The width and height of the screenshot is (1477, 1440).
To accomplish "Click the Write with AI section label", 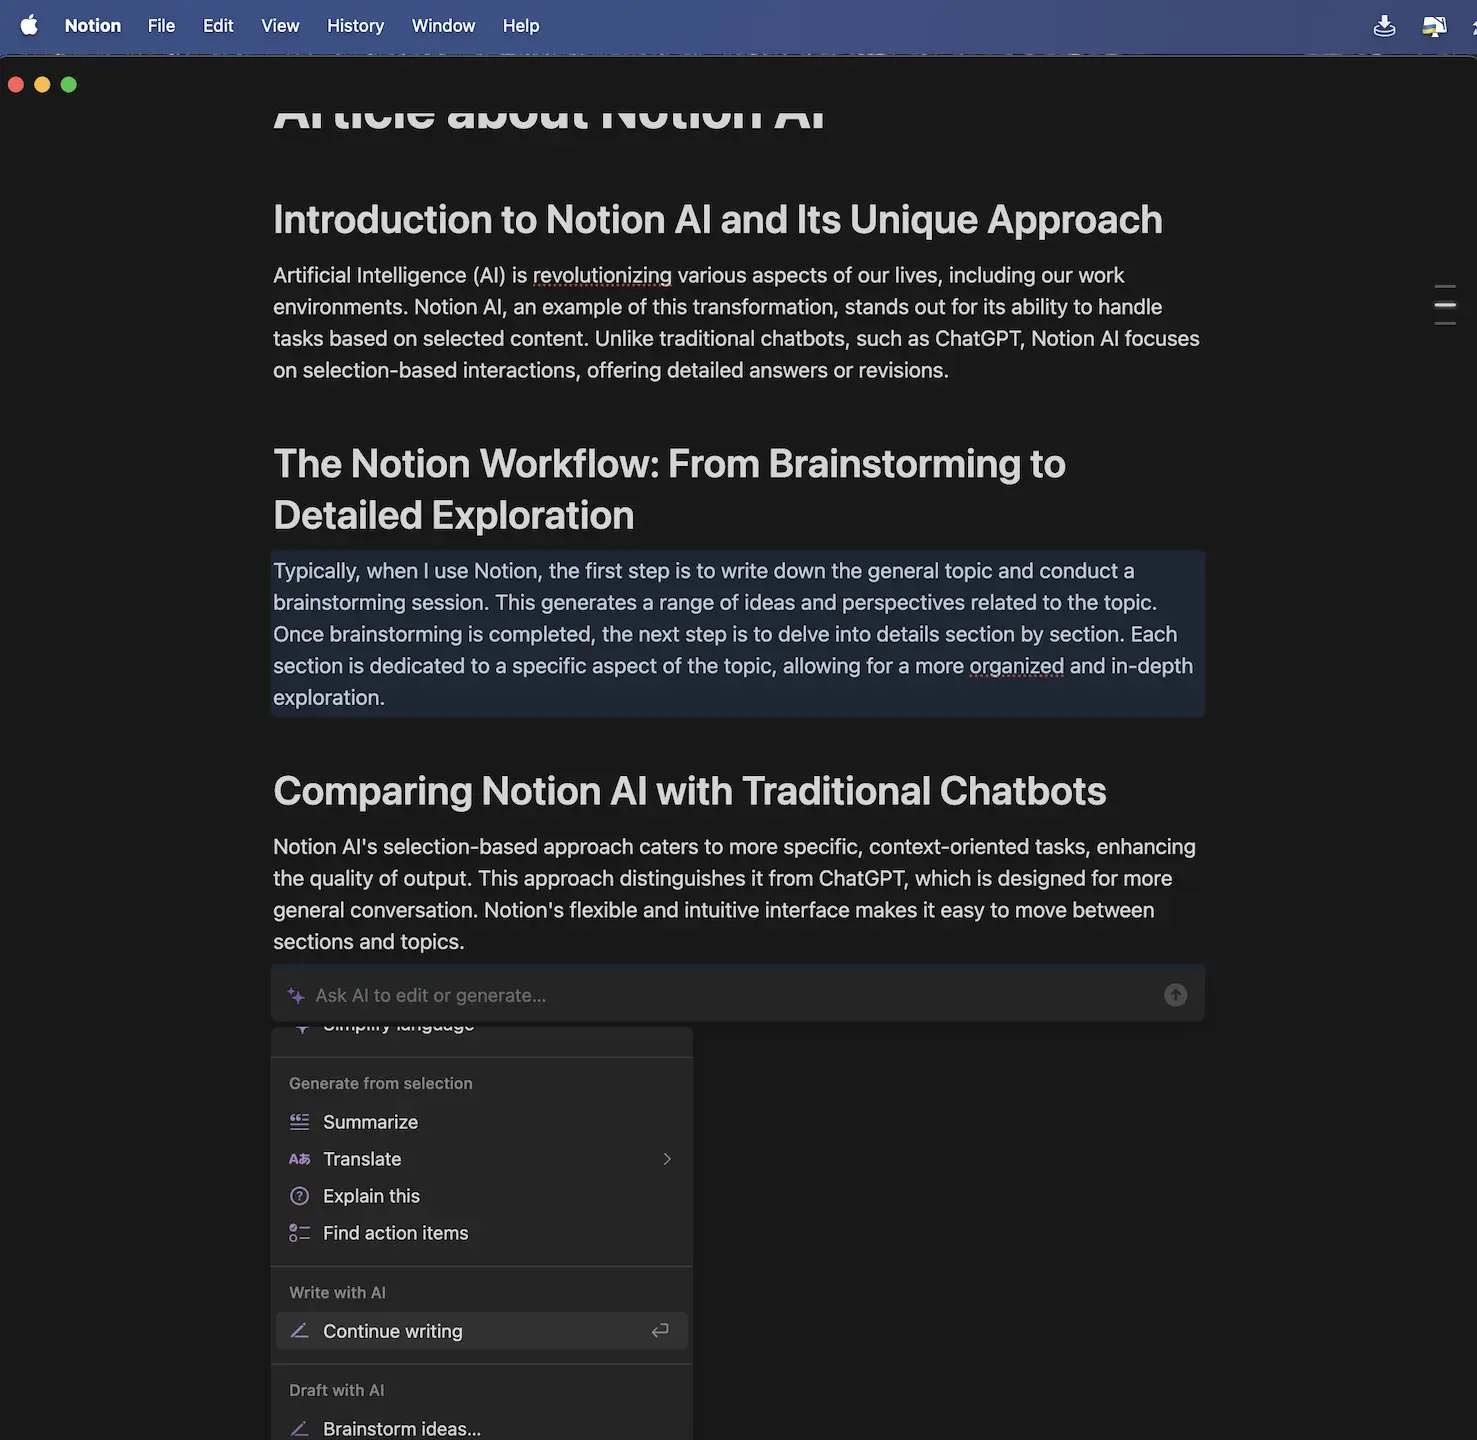I will coord(337,1292).
